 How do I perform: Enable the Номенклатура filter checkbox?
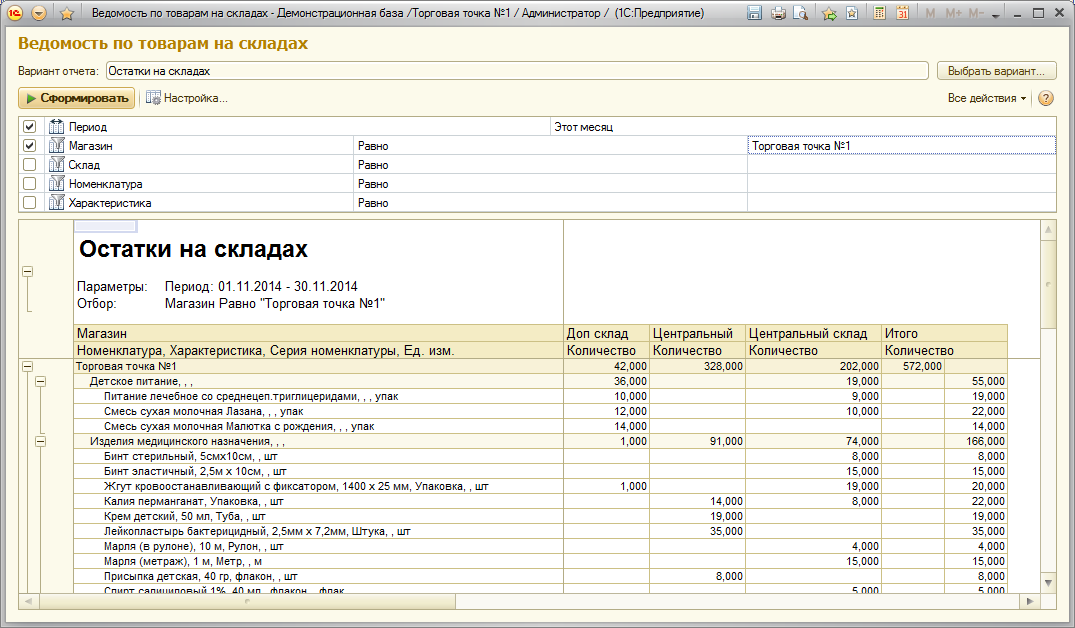[30, 184]
